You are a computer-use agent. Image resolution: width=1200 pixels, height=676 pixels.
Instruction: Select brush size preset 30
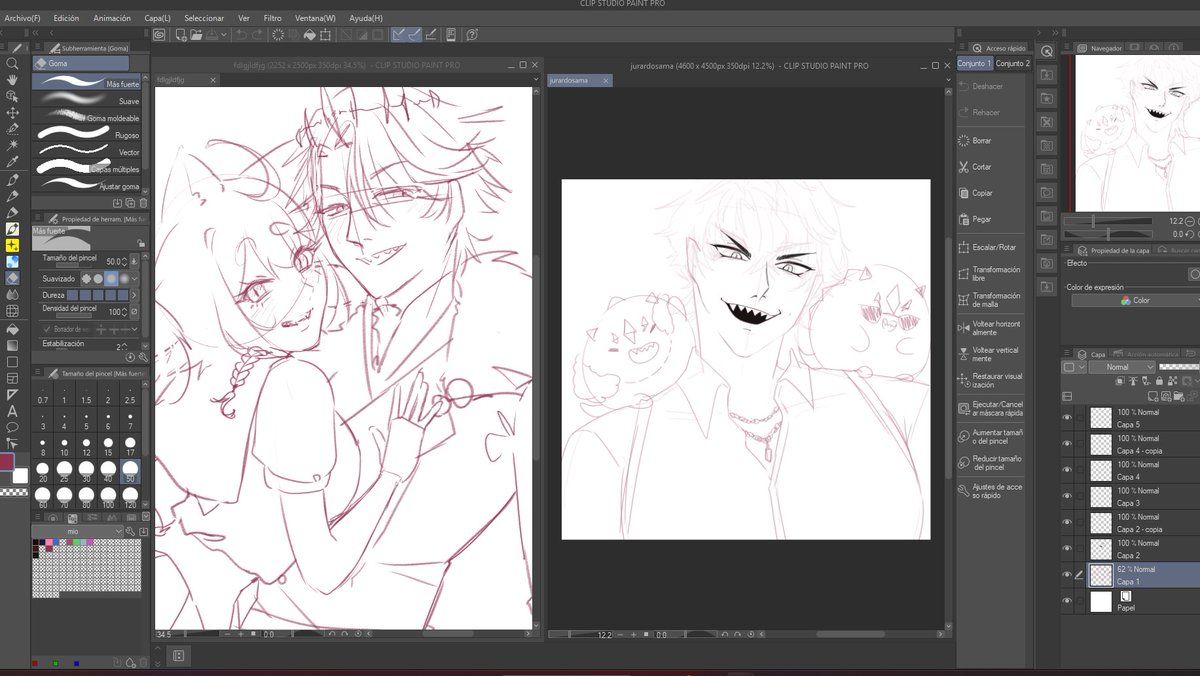coord(86,470)
